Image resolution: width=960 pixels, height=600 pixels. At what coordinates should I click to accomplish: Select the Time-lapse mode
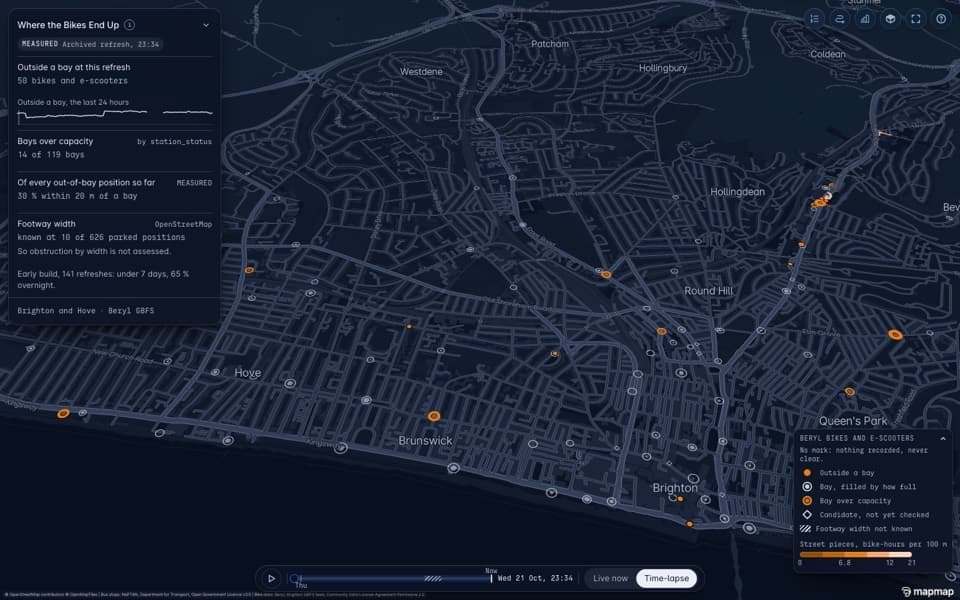tap(666, 578)
